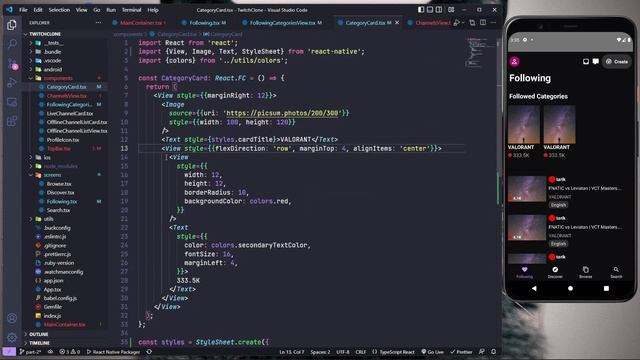The image size is (640, 360).
Task: Open LiveChannelCard.tsx file
Action: click(70, 113)
